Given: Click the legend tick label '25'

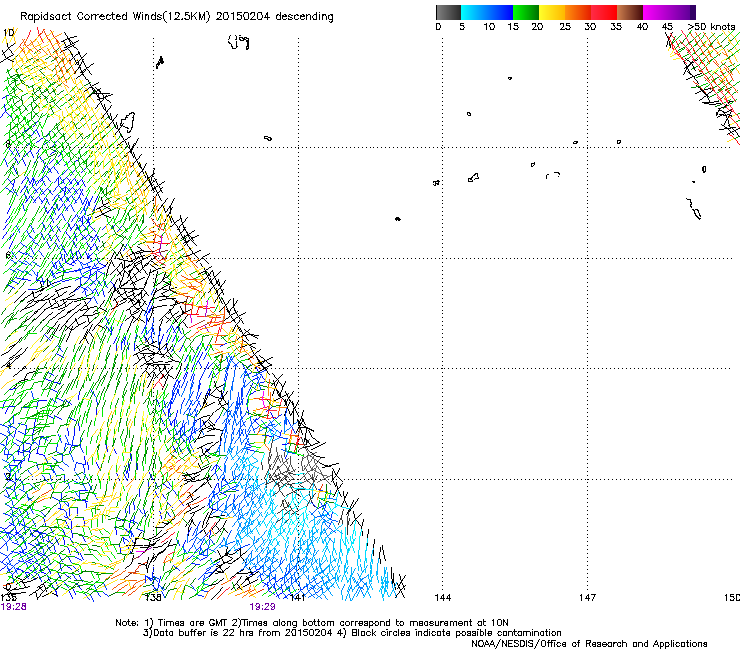Looking at the screenshot, I should 565,27.
